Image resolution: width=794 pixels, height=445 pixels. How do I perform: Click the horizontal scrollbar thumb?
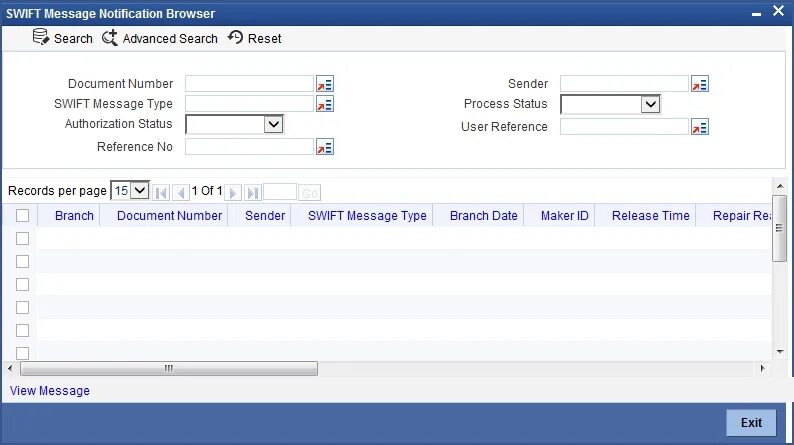coord(169,369)
